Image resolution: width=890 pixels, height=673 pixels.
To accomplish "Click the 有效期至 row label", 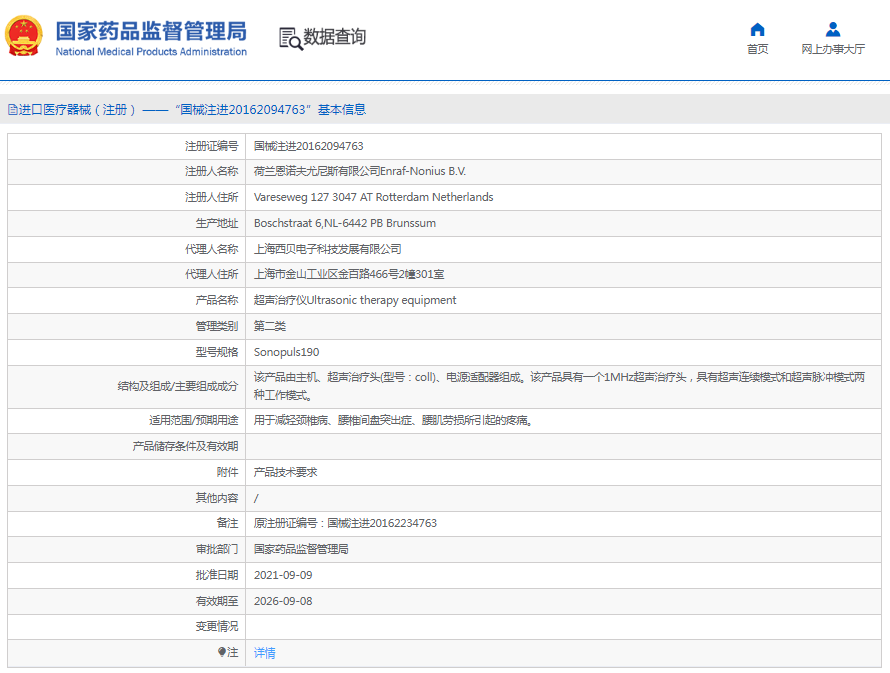I will coord(217,601).
